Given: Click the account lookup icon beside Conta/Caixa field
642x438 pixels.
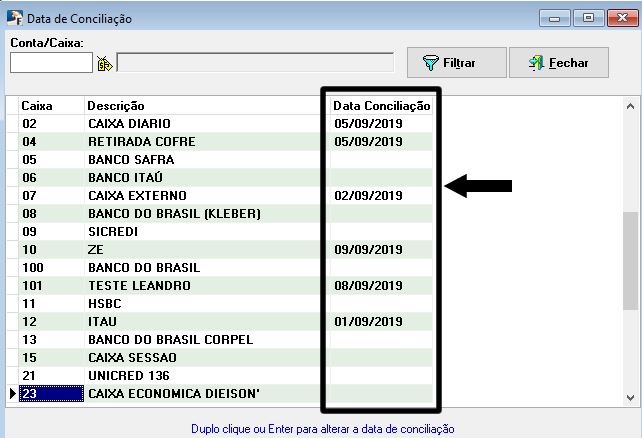Looking at the screenshot, I should tap(103, 63).
